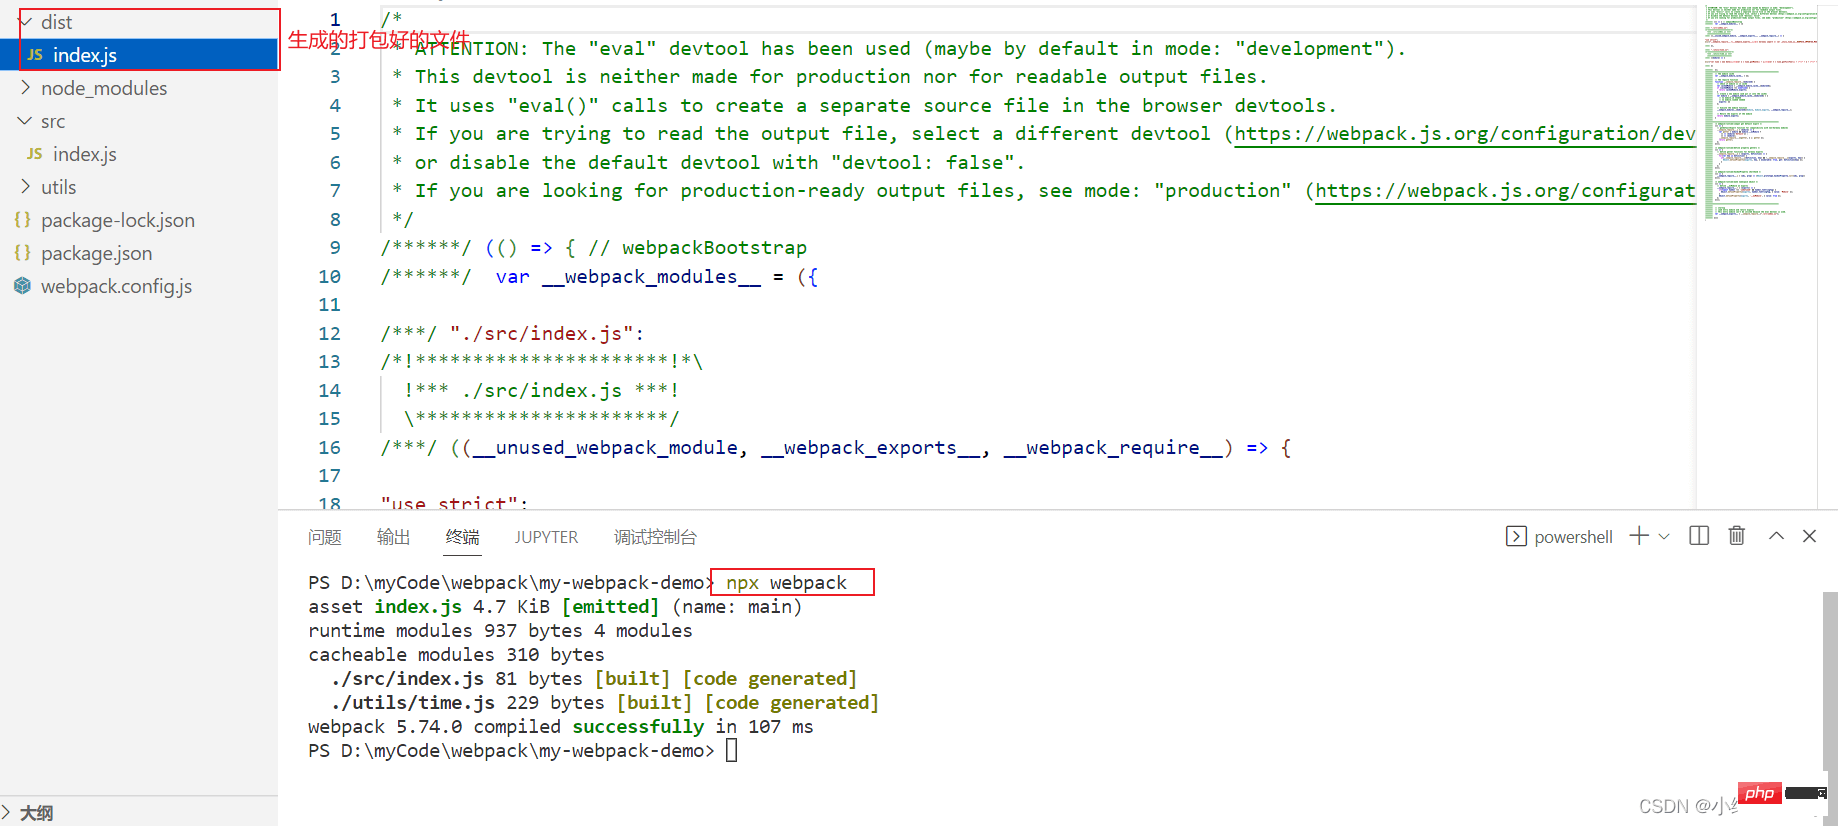Click the JS icon of dist index.js
1838x826 pixels.
(35, 55)
